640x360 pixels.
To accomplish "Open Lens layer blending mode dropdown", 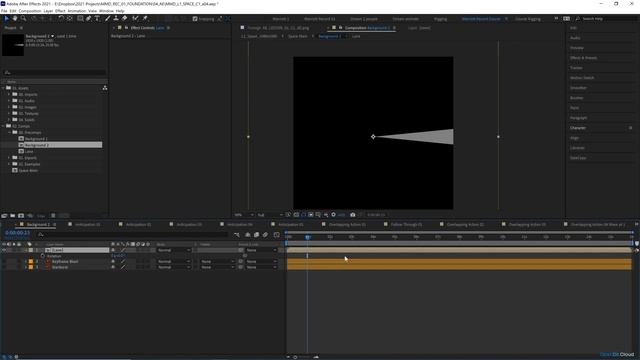I will click(x=173, y=250).
